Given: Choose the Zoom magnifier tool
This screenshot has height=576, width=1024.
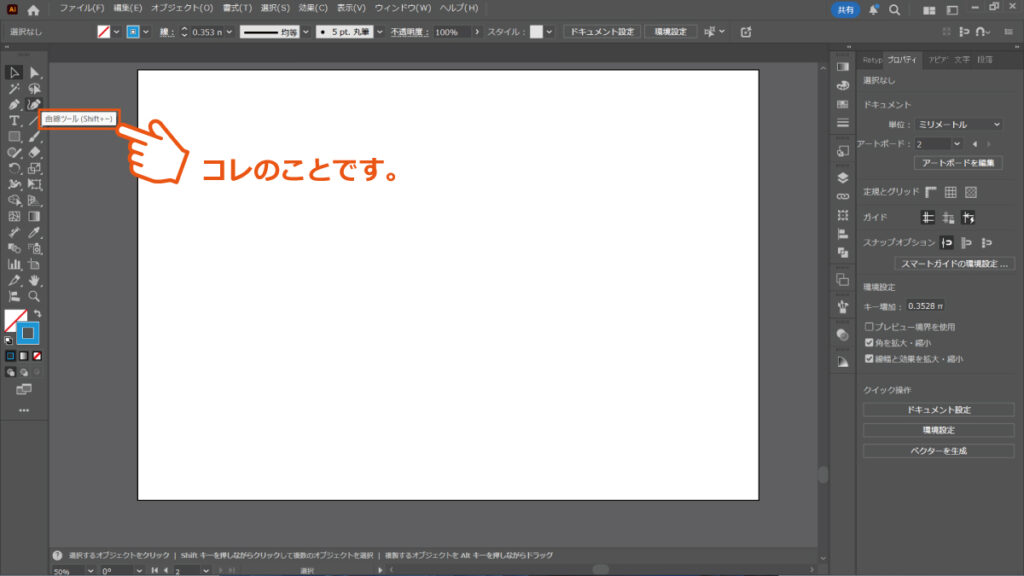Looking at the screenshot, I should tap(35, 296).
